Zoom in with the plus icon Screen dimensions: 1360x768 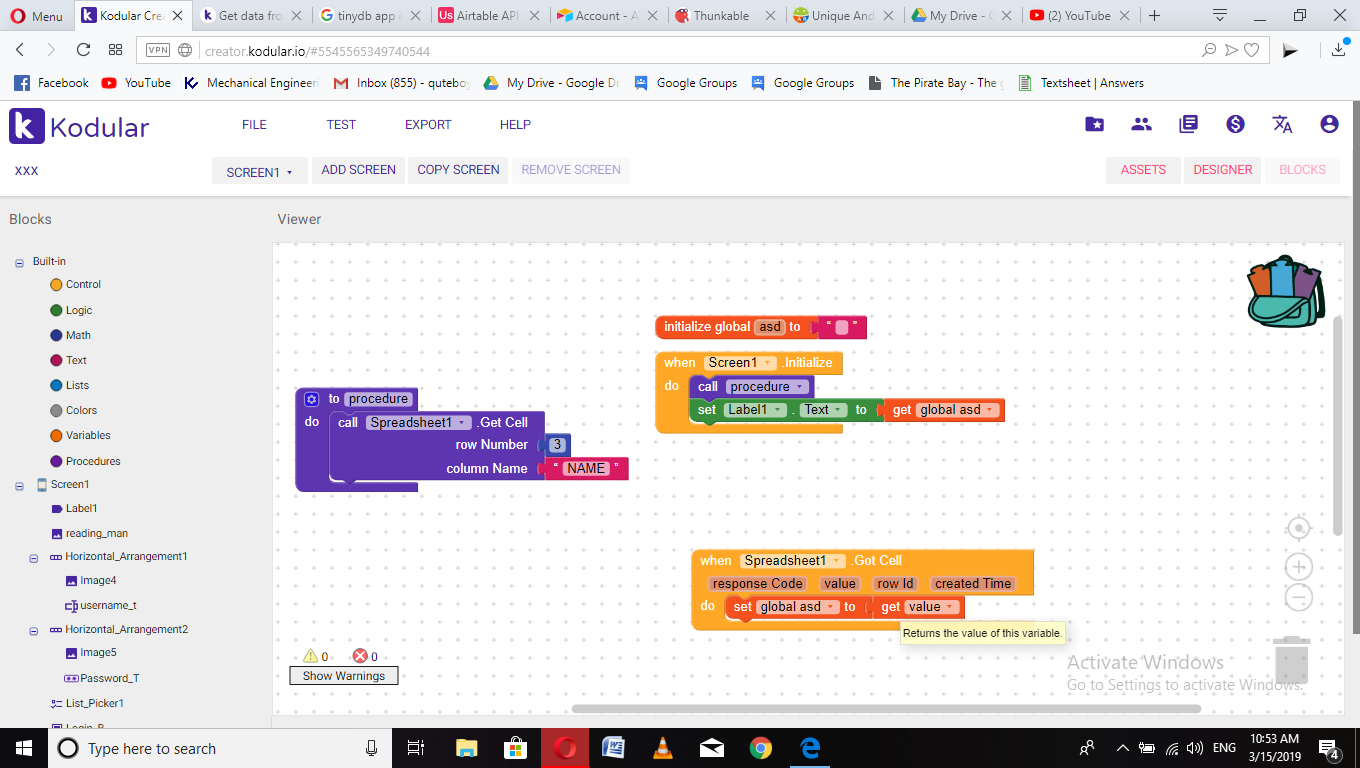[1298, 567]
